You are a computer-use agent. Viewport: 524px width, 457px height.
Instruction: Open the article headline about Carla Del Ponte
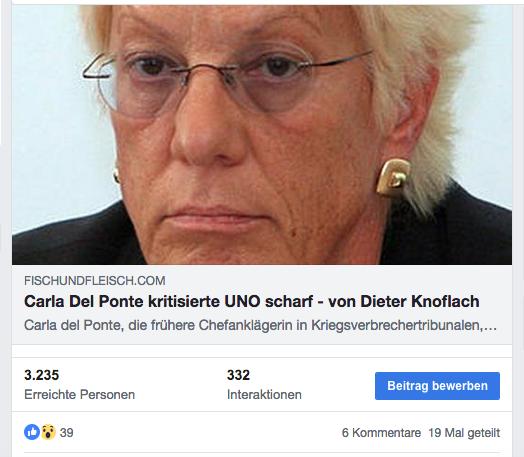(x=252, y=301)
